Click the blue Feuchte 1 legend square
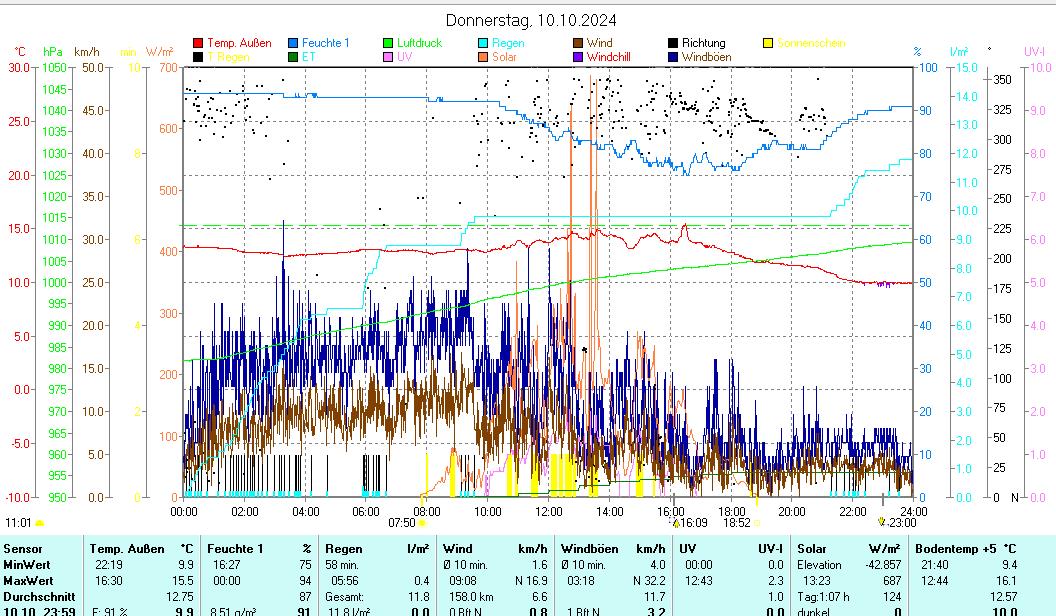This screenshot has width=1056, height=616. pyautogui.click(x=293, y=43)
